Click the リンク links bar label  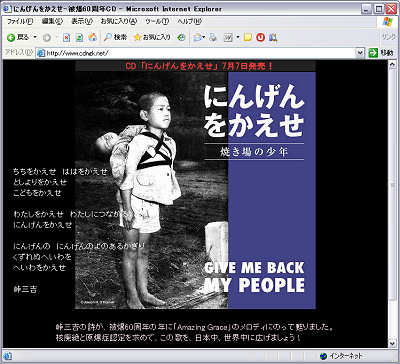389,37
